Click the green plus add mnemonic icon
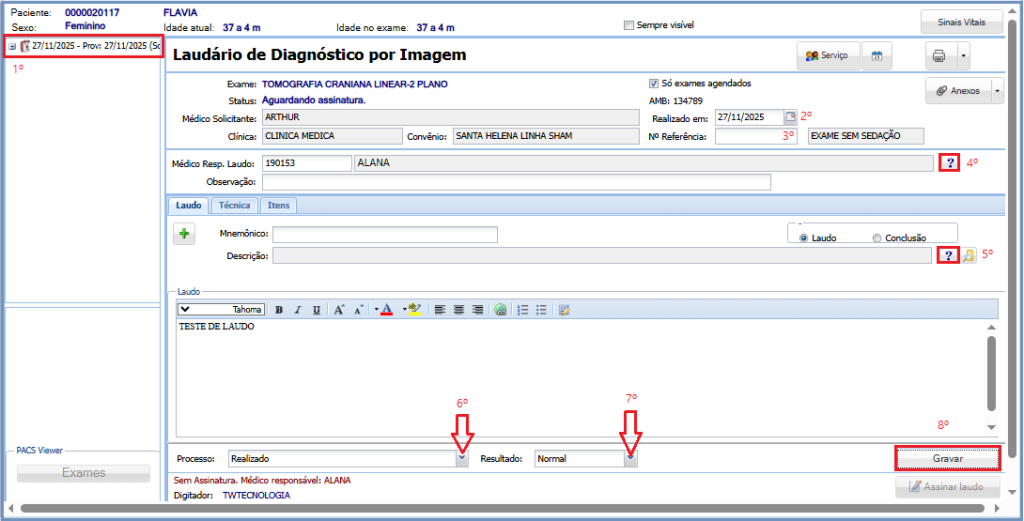This screenshot has height=521, width=1024. tap(185, 234)
